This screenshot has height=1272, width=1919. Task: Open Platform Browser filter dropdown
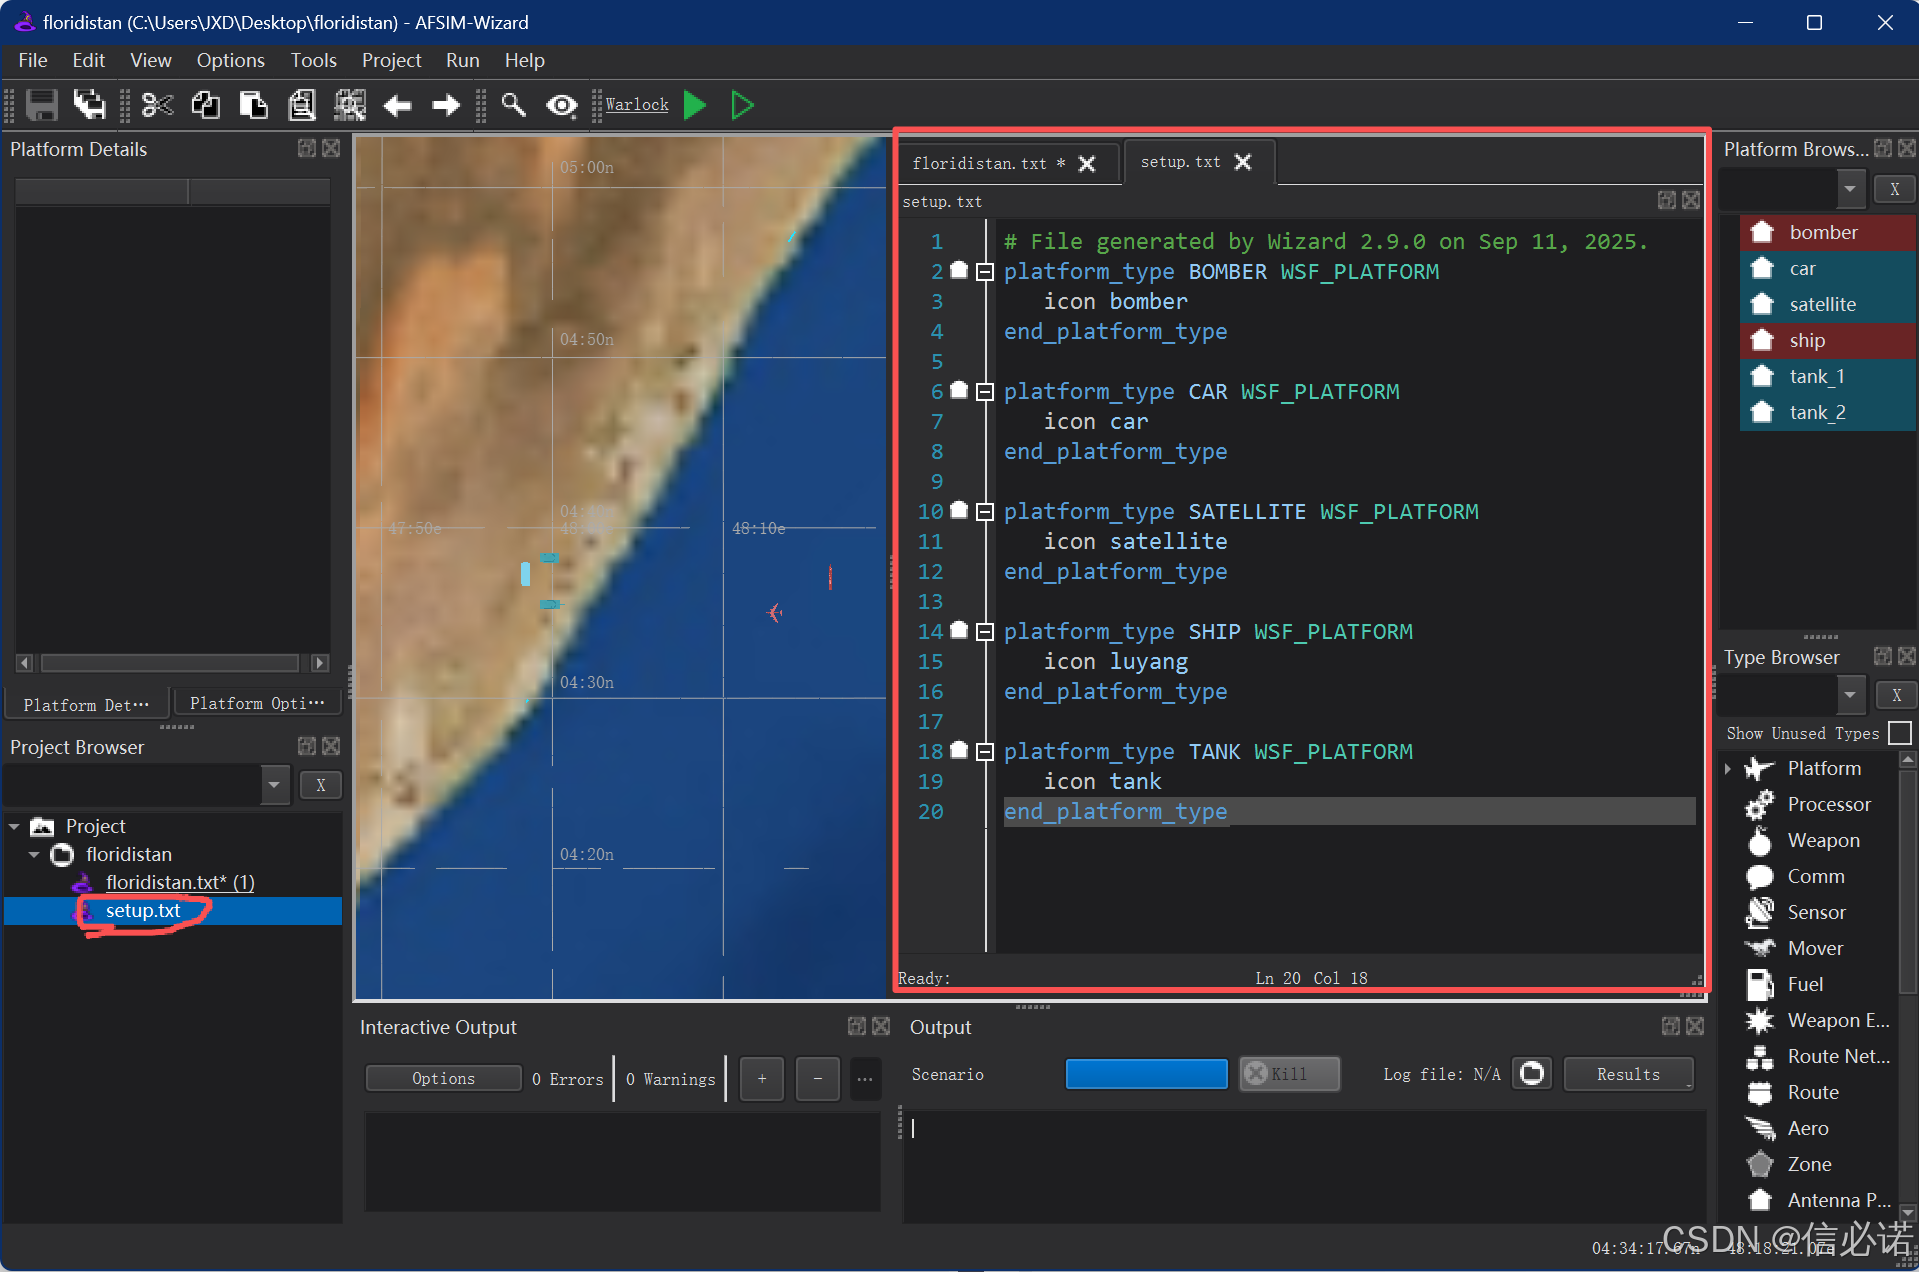tap(1850, 188)
